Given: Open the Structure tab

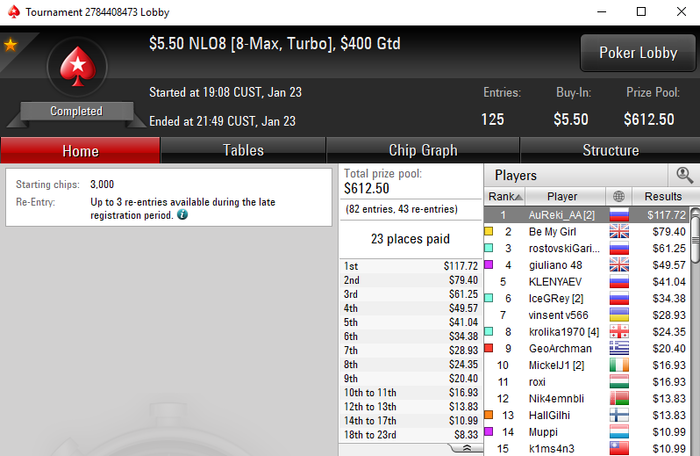Looking at the screenshot, I should point(610,150).
